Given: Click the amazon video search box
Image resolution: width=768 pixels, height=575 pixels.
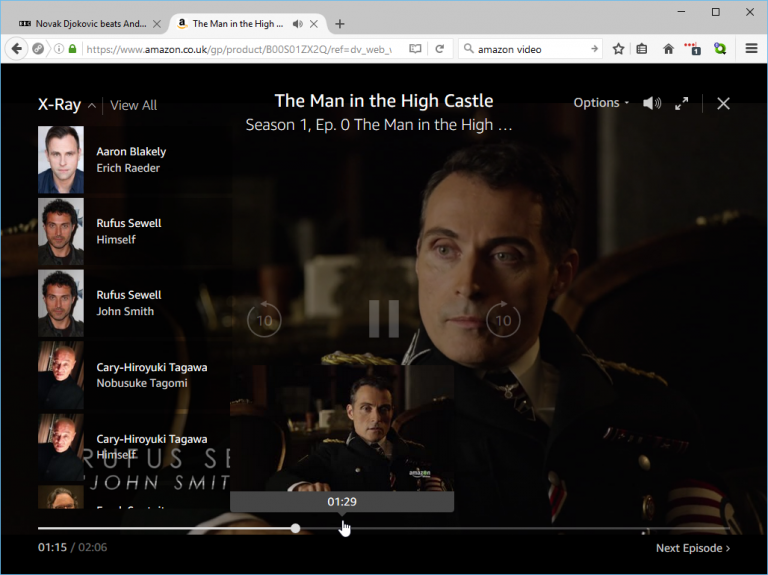Looking at the screenshot, I should [x=530, y=49].
